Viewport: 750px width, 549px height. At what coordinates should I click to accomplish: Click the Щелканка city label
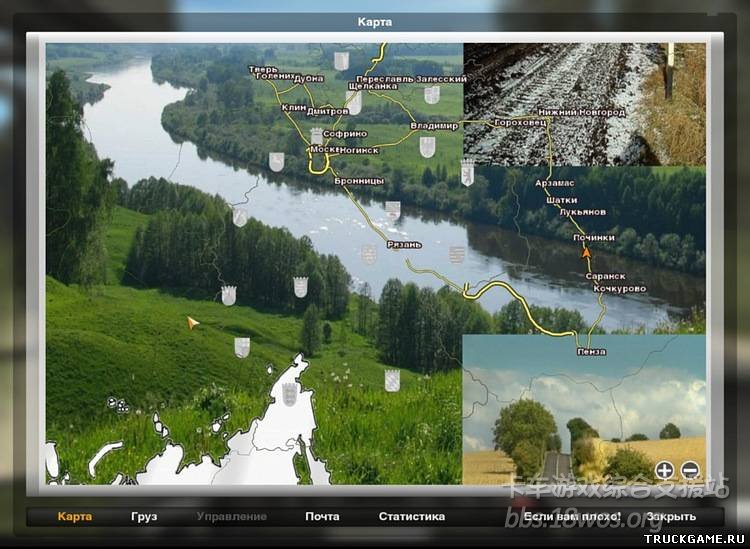pos(373,87)
